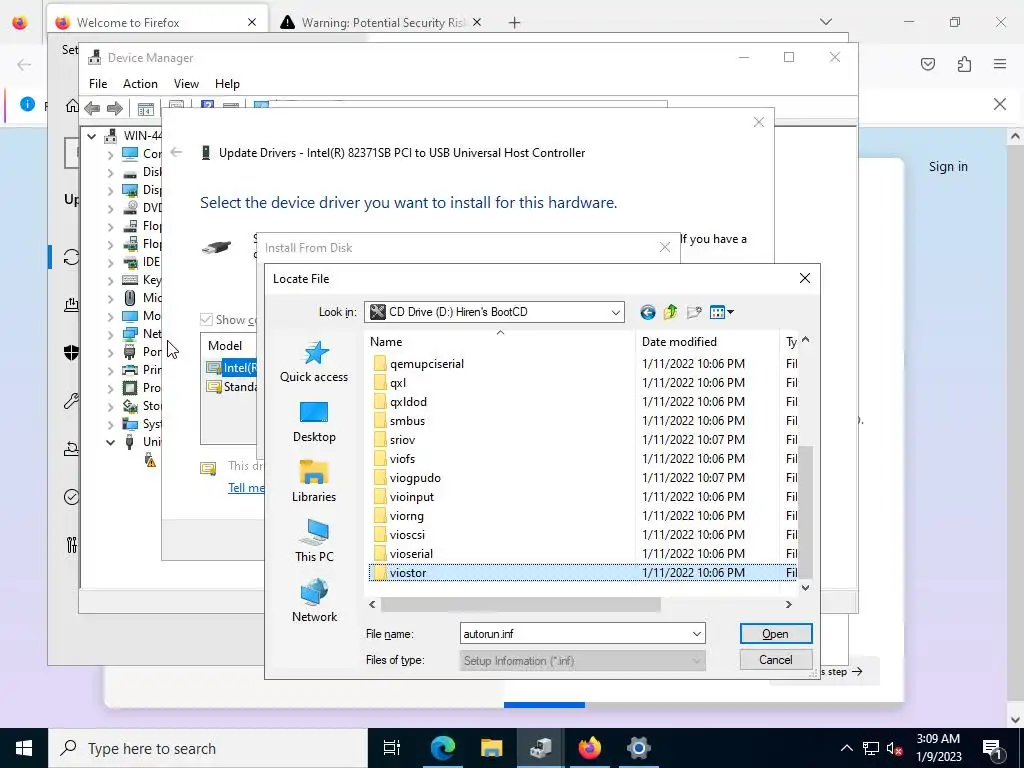Open Firefox application menu hamburger button
Image resolution: width=1024 pixels, height=768 pixels.
click(1000, 64)
